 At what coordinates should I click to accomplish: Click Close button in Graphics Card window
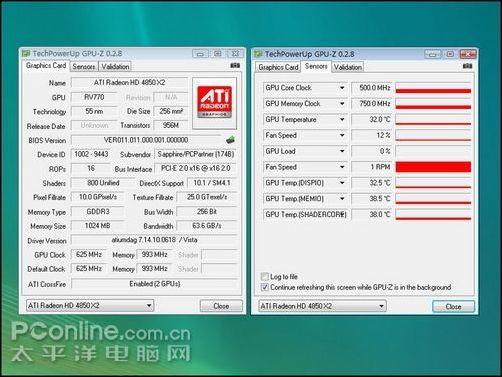click(221, 306)
